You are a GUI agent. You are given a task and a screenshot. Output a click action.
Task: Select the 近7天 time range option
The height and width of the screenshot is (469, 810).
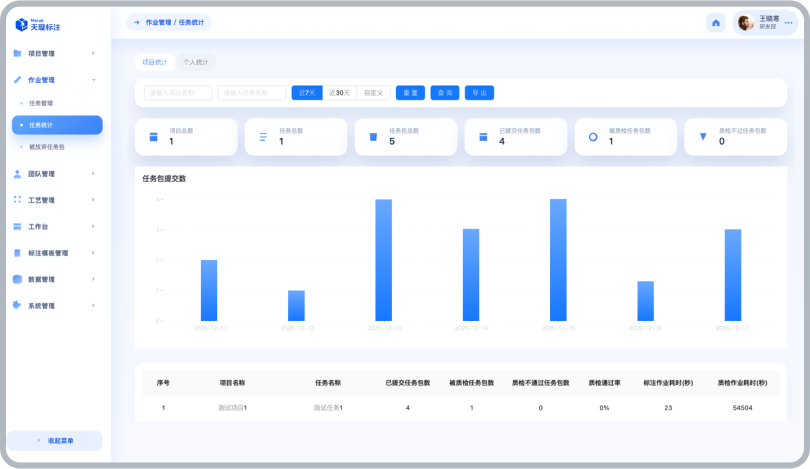pos(304,93)
